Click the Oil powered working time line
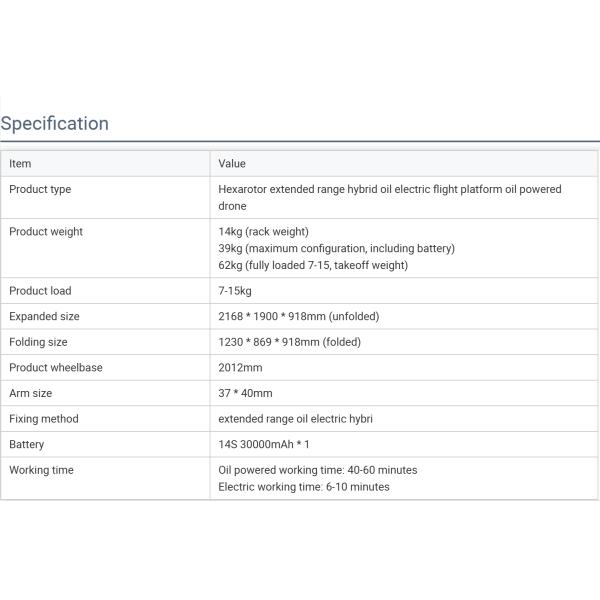The image size is (600, 600). (x=318, y=470)
